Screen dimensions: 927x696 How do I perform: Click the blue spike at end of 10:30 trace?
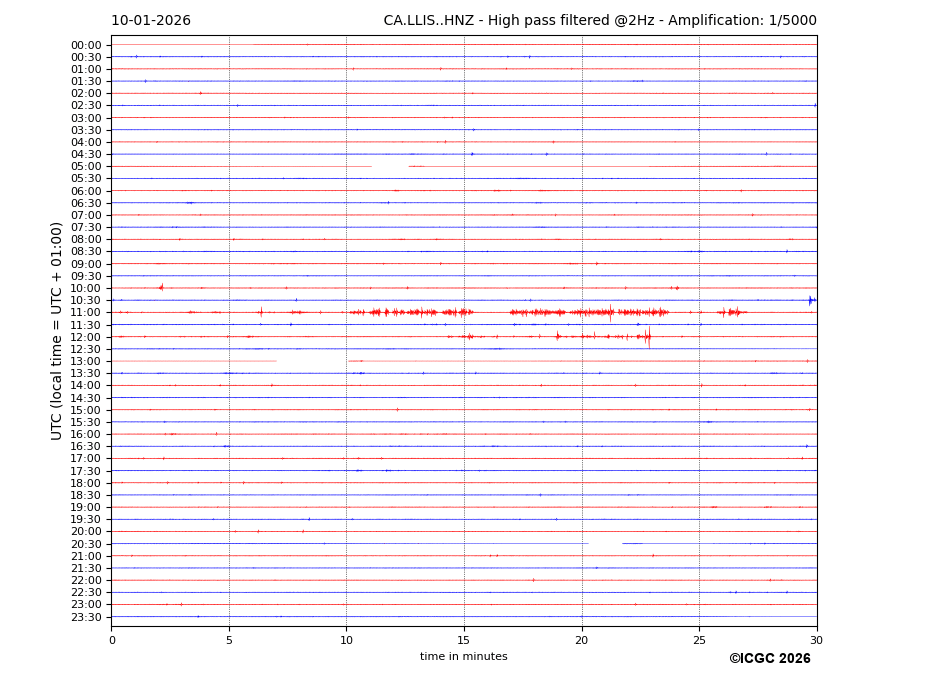click(810, 300)
